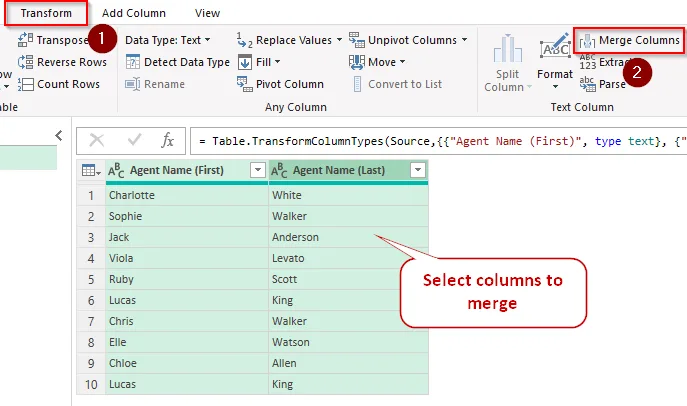Click inside the formula bar text
This screenshot has width=687, height=406.
point(438,141)
